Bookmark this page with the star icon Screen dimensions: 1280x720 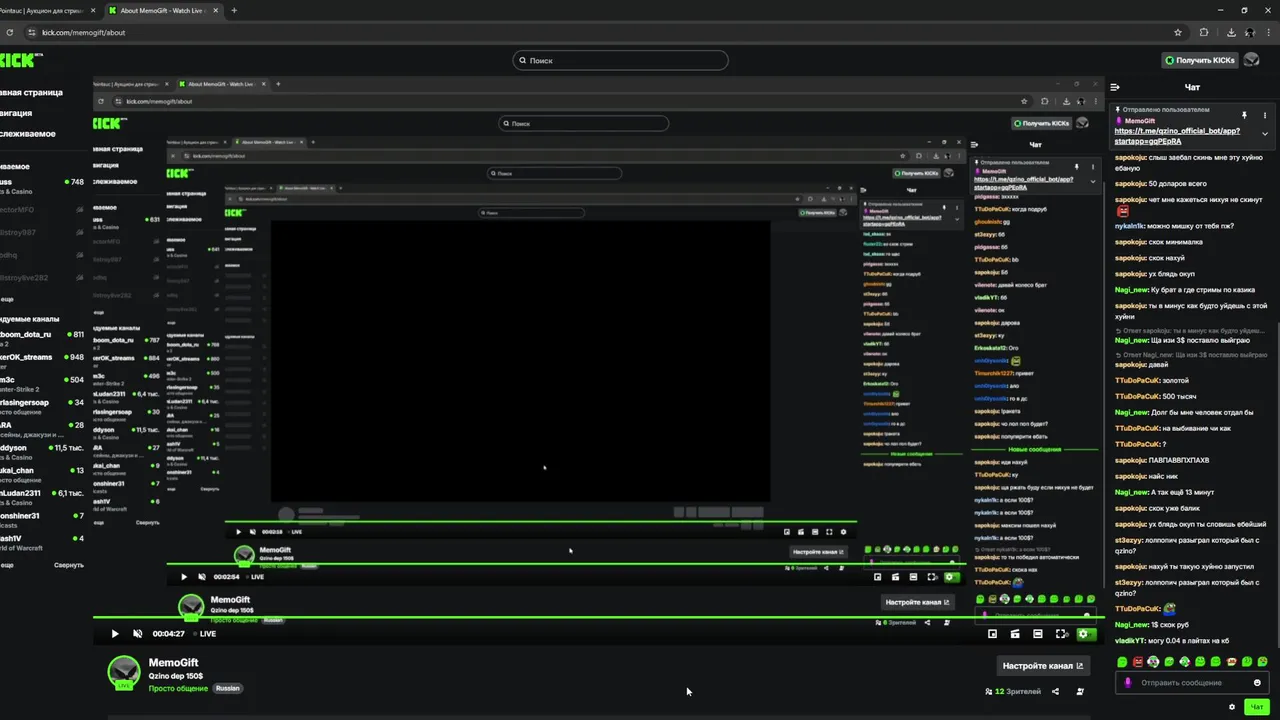(1178, 32)
